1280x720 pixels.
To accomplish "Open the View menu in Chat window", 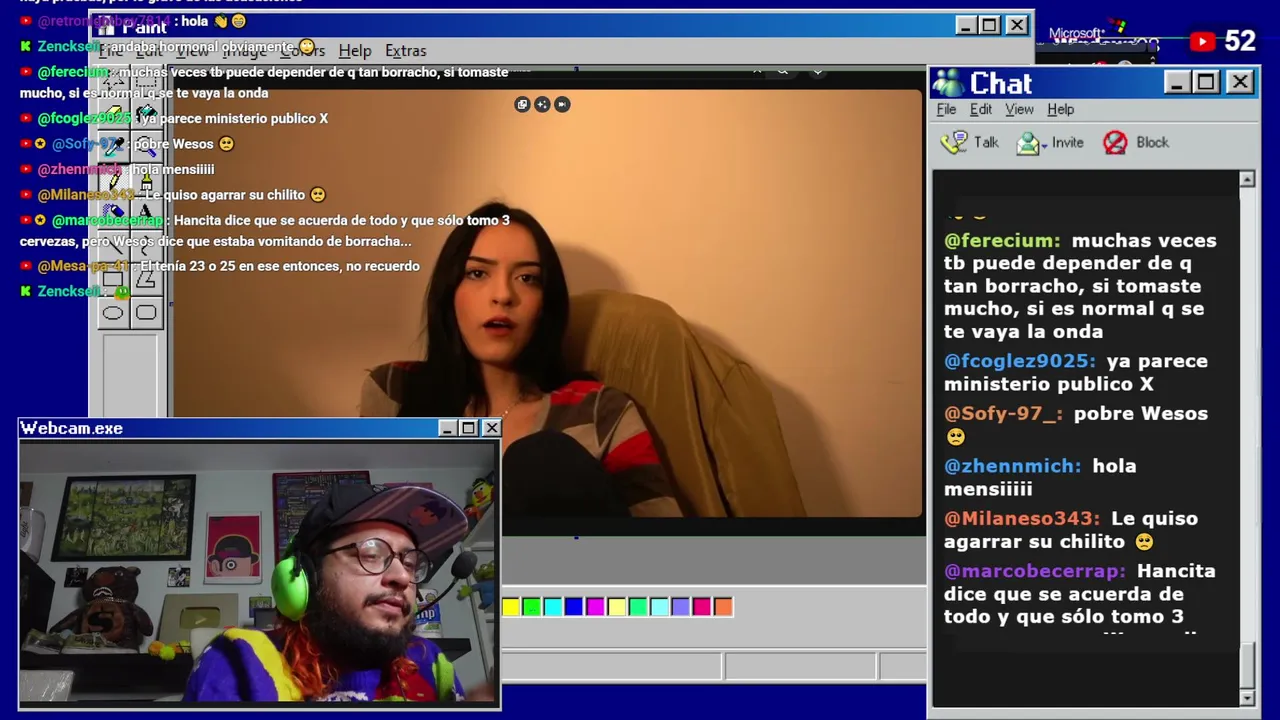I will point(1019,109).
